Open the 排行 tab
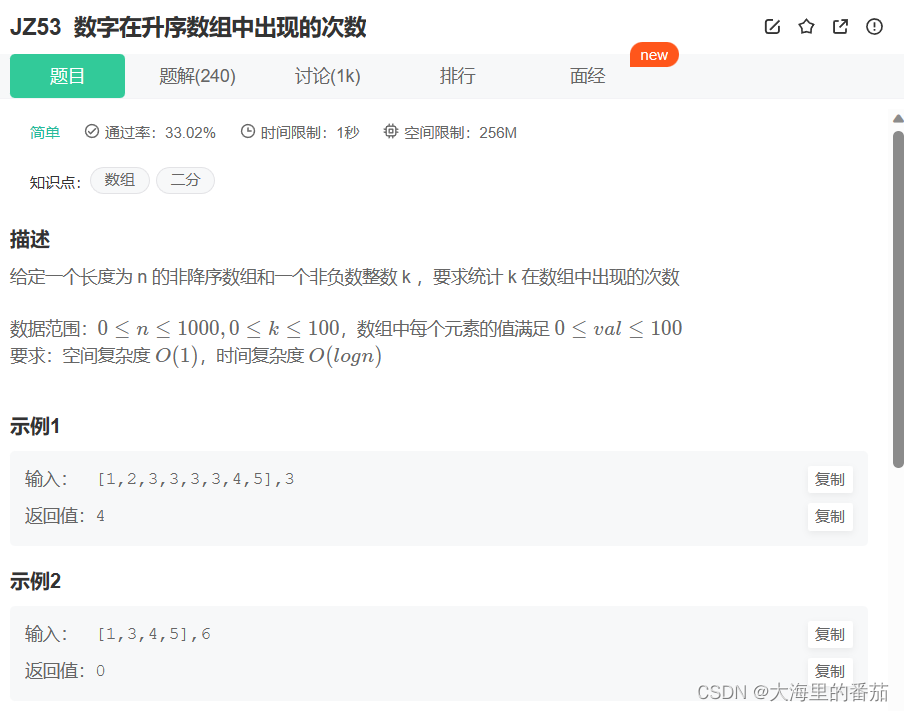The height and width of the screenshot is (711, 904). pos(458,76)
